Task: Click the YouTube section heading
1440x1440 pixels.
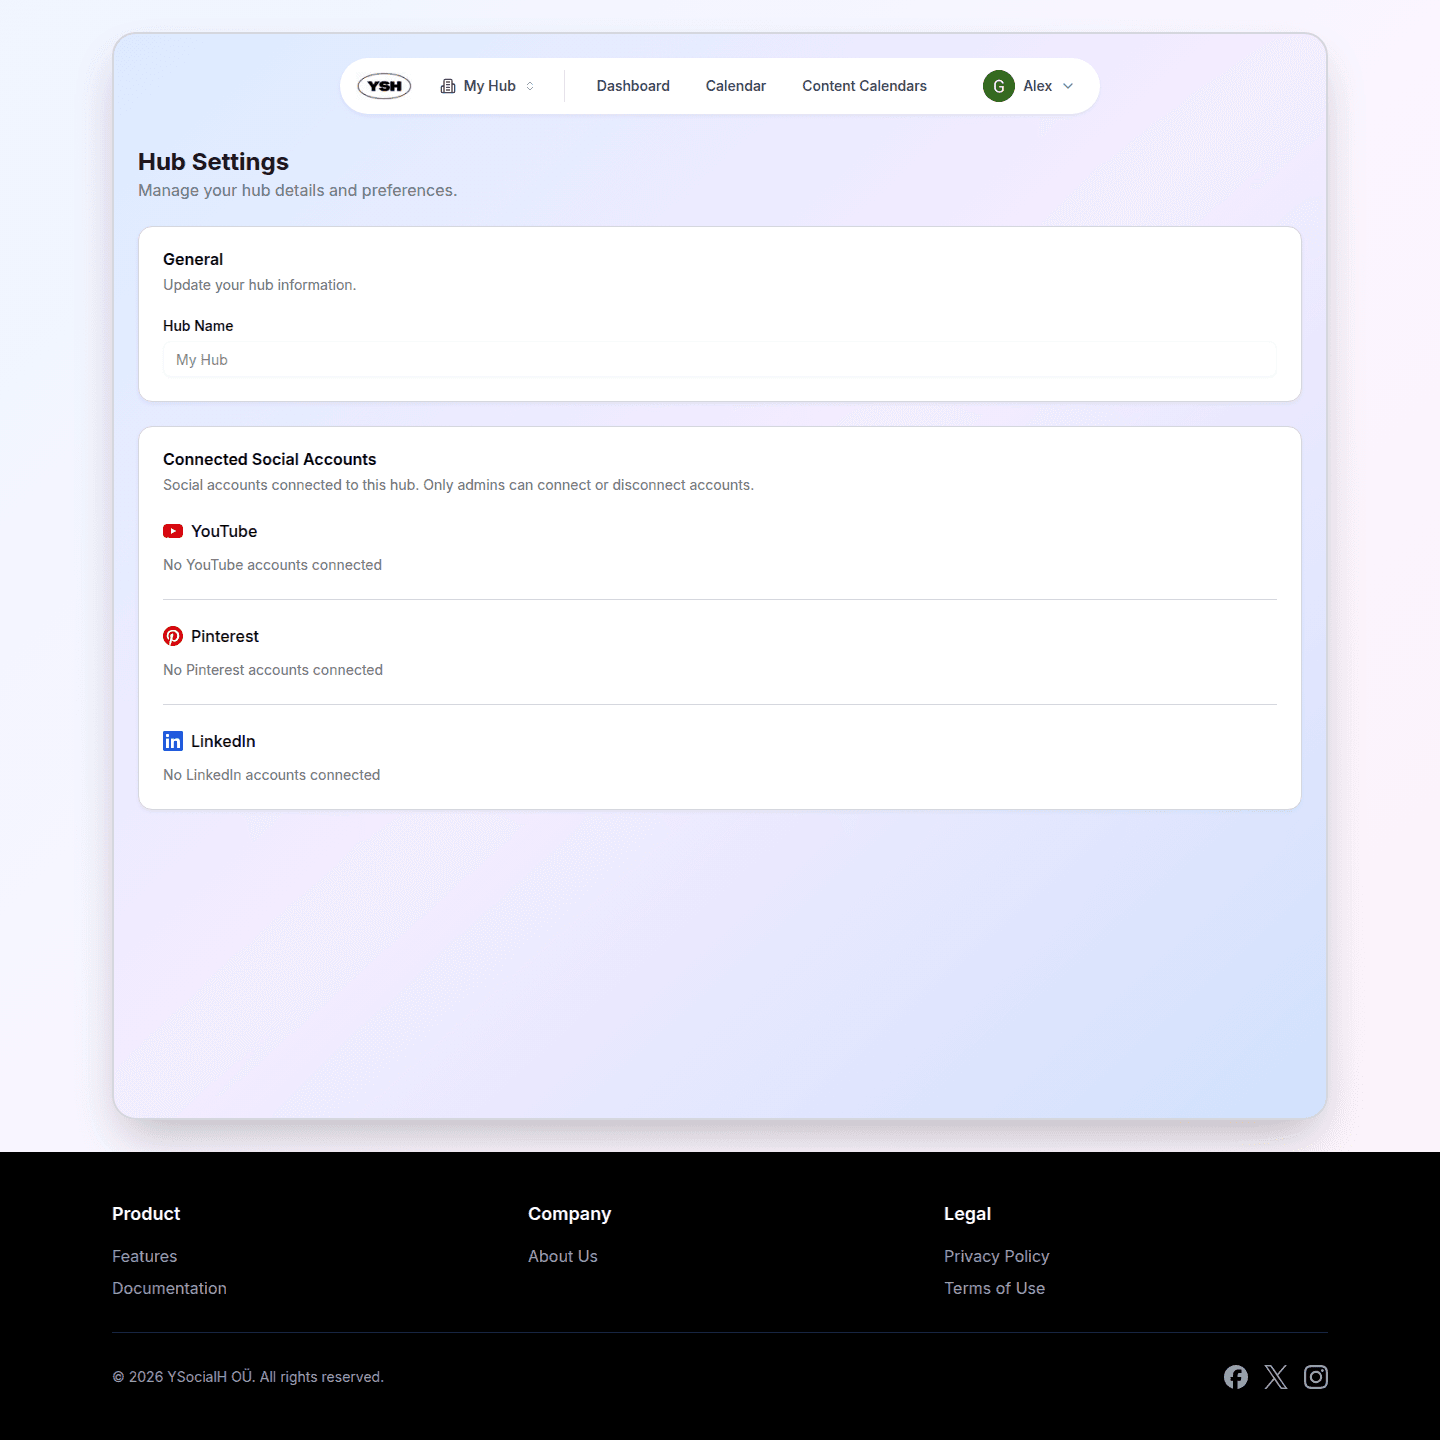Action: pos(224,531)
